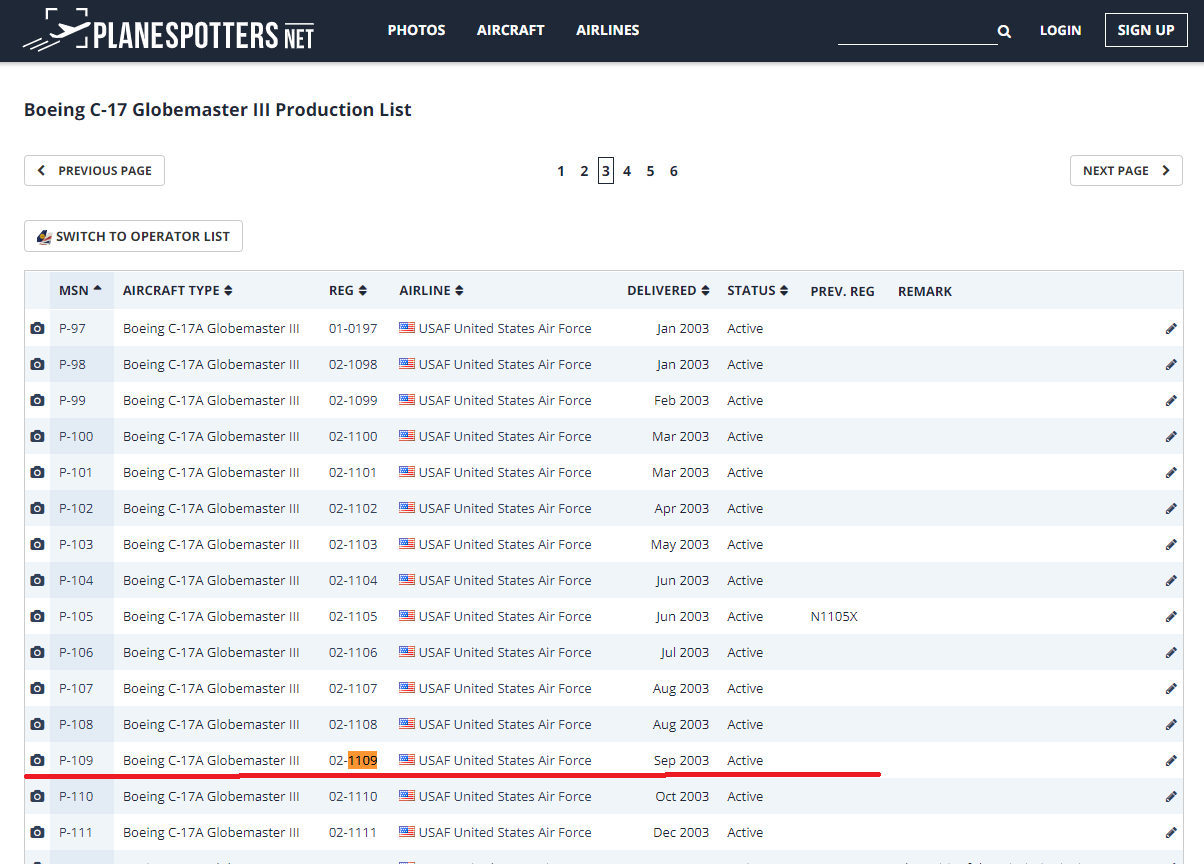Open camera photos icon for MSN P-108

[37, 724]
